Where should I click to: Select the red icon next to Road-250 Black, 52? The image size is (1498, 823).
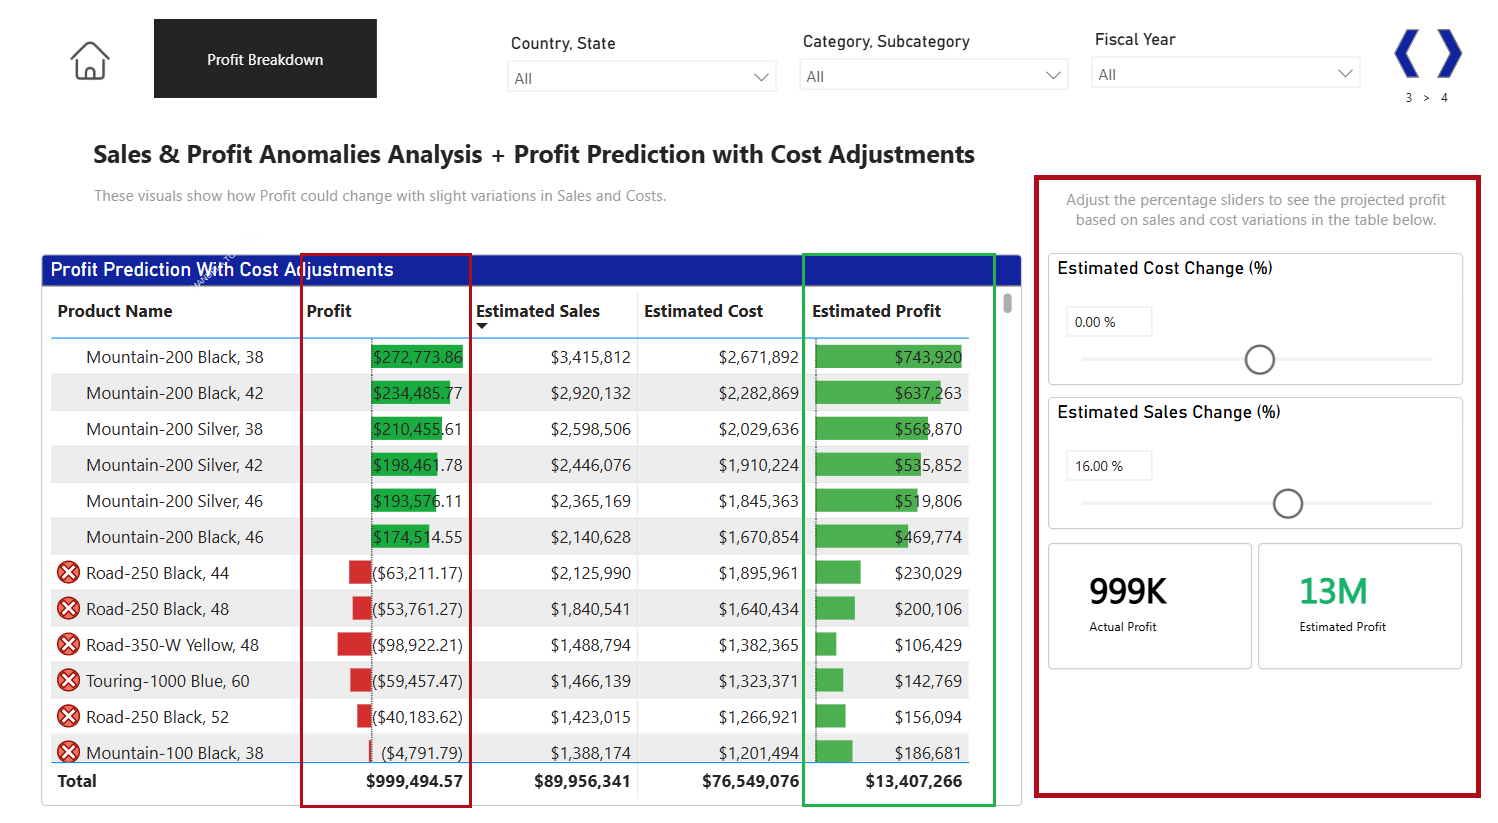click(68, 716)
